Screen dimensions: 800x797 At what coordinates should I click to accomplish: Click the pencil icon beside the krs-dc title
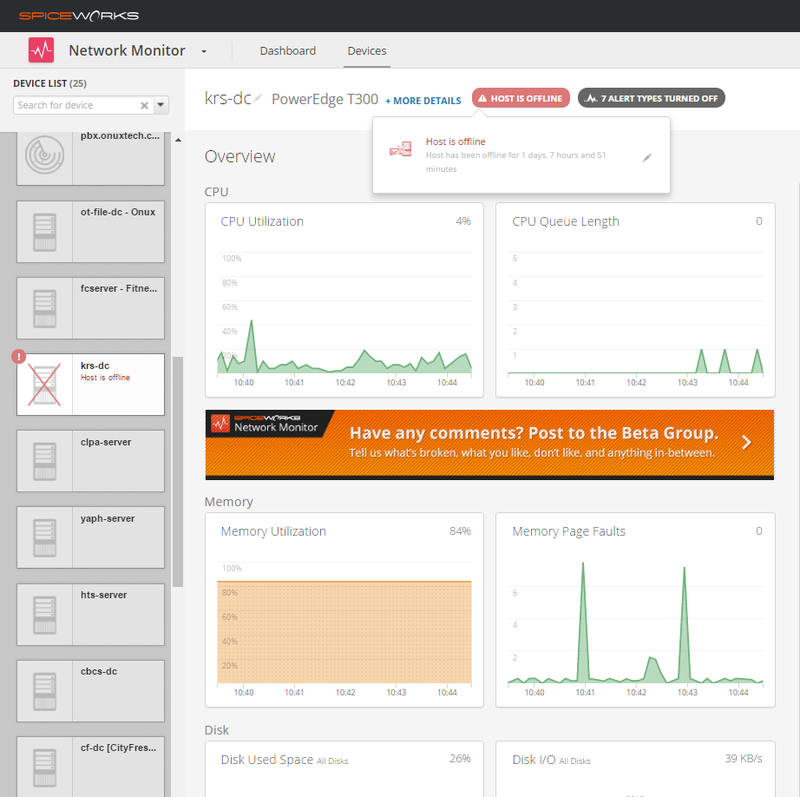coord(255,100)
